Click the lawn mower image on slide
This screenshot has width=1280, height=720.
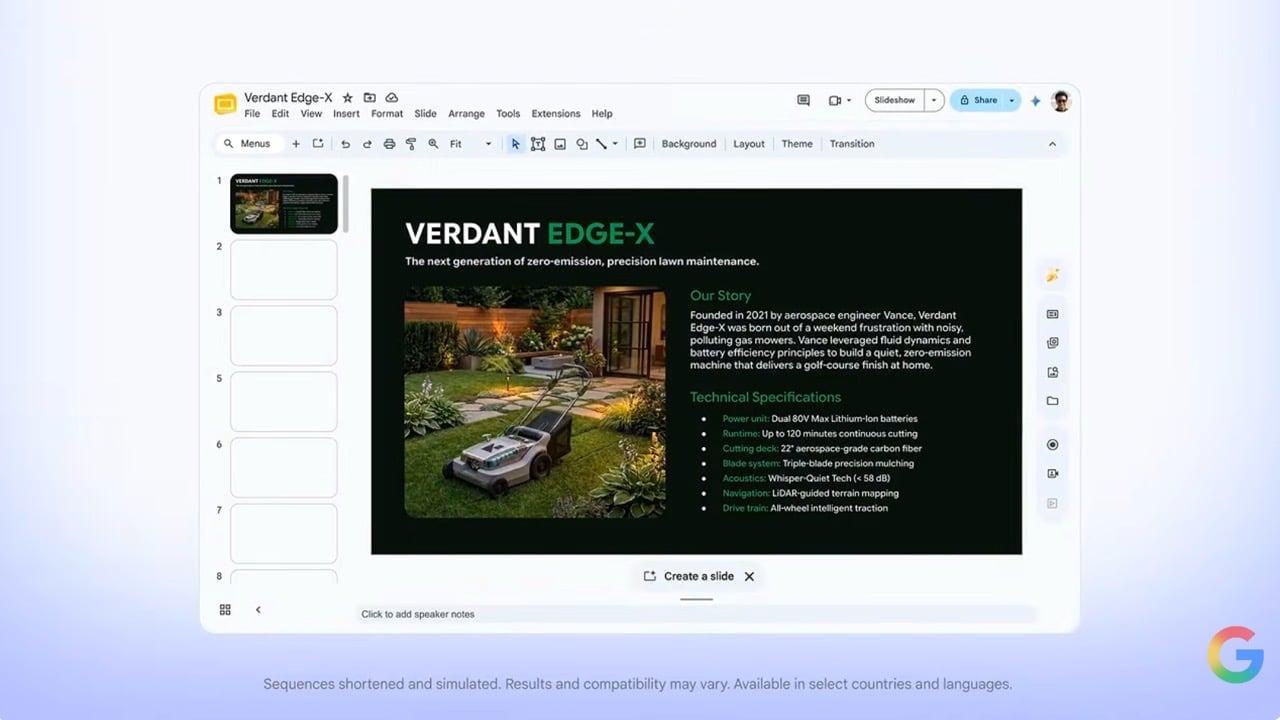[535, 403]
